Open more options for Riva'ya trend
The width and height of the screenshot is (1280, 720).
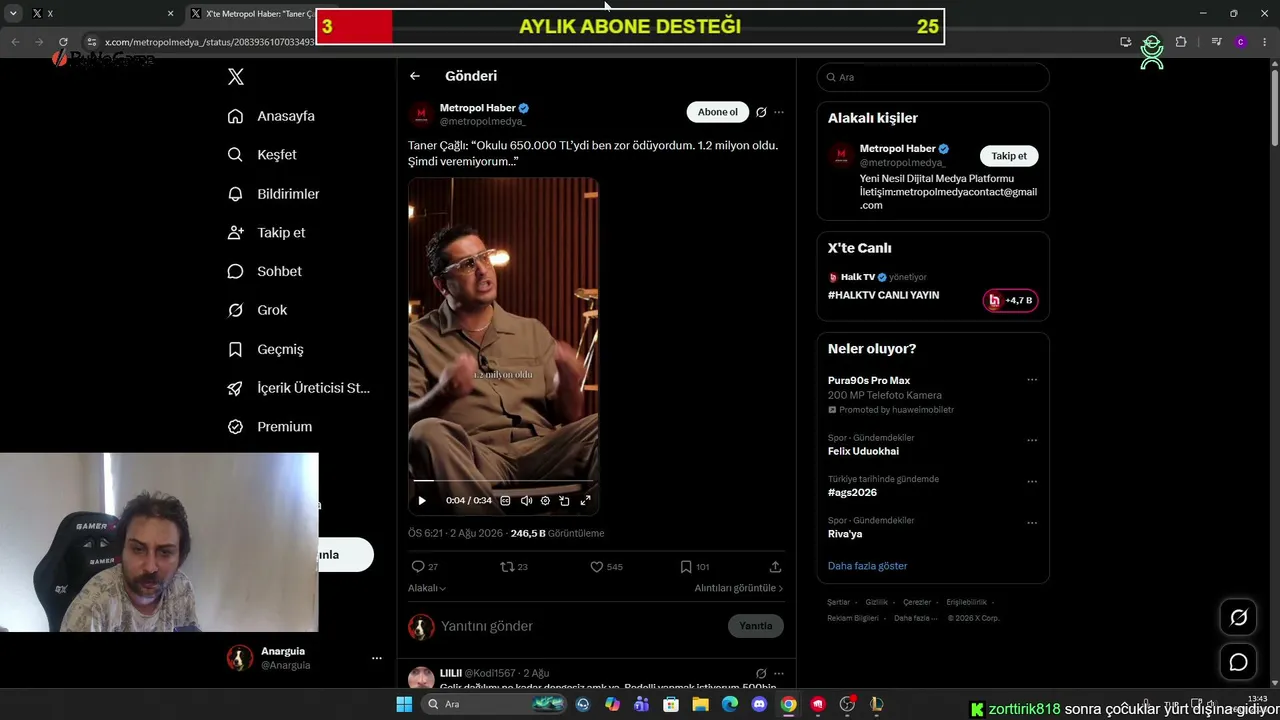tap(1032, 523)
